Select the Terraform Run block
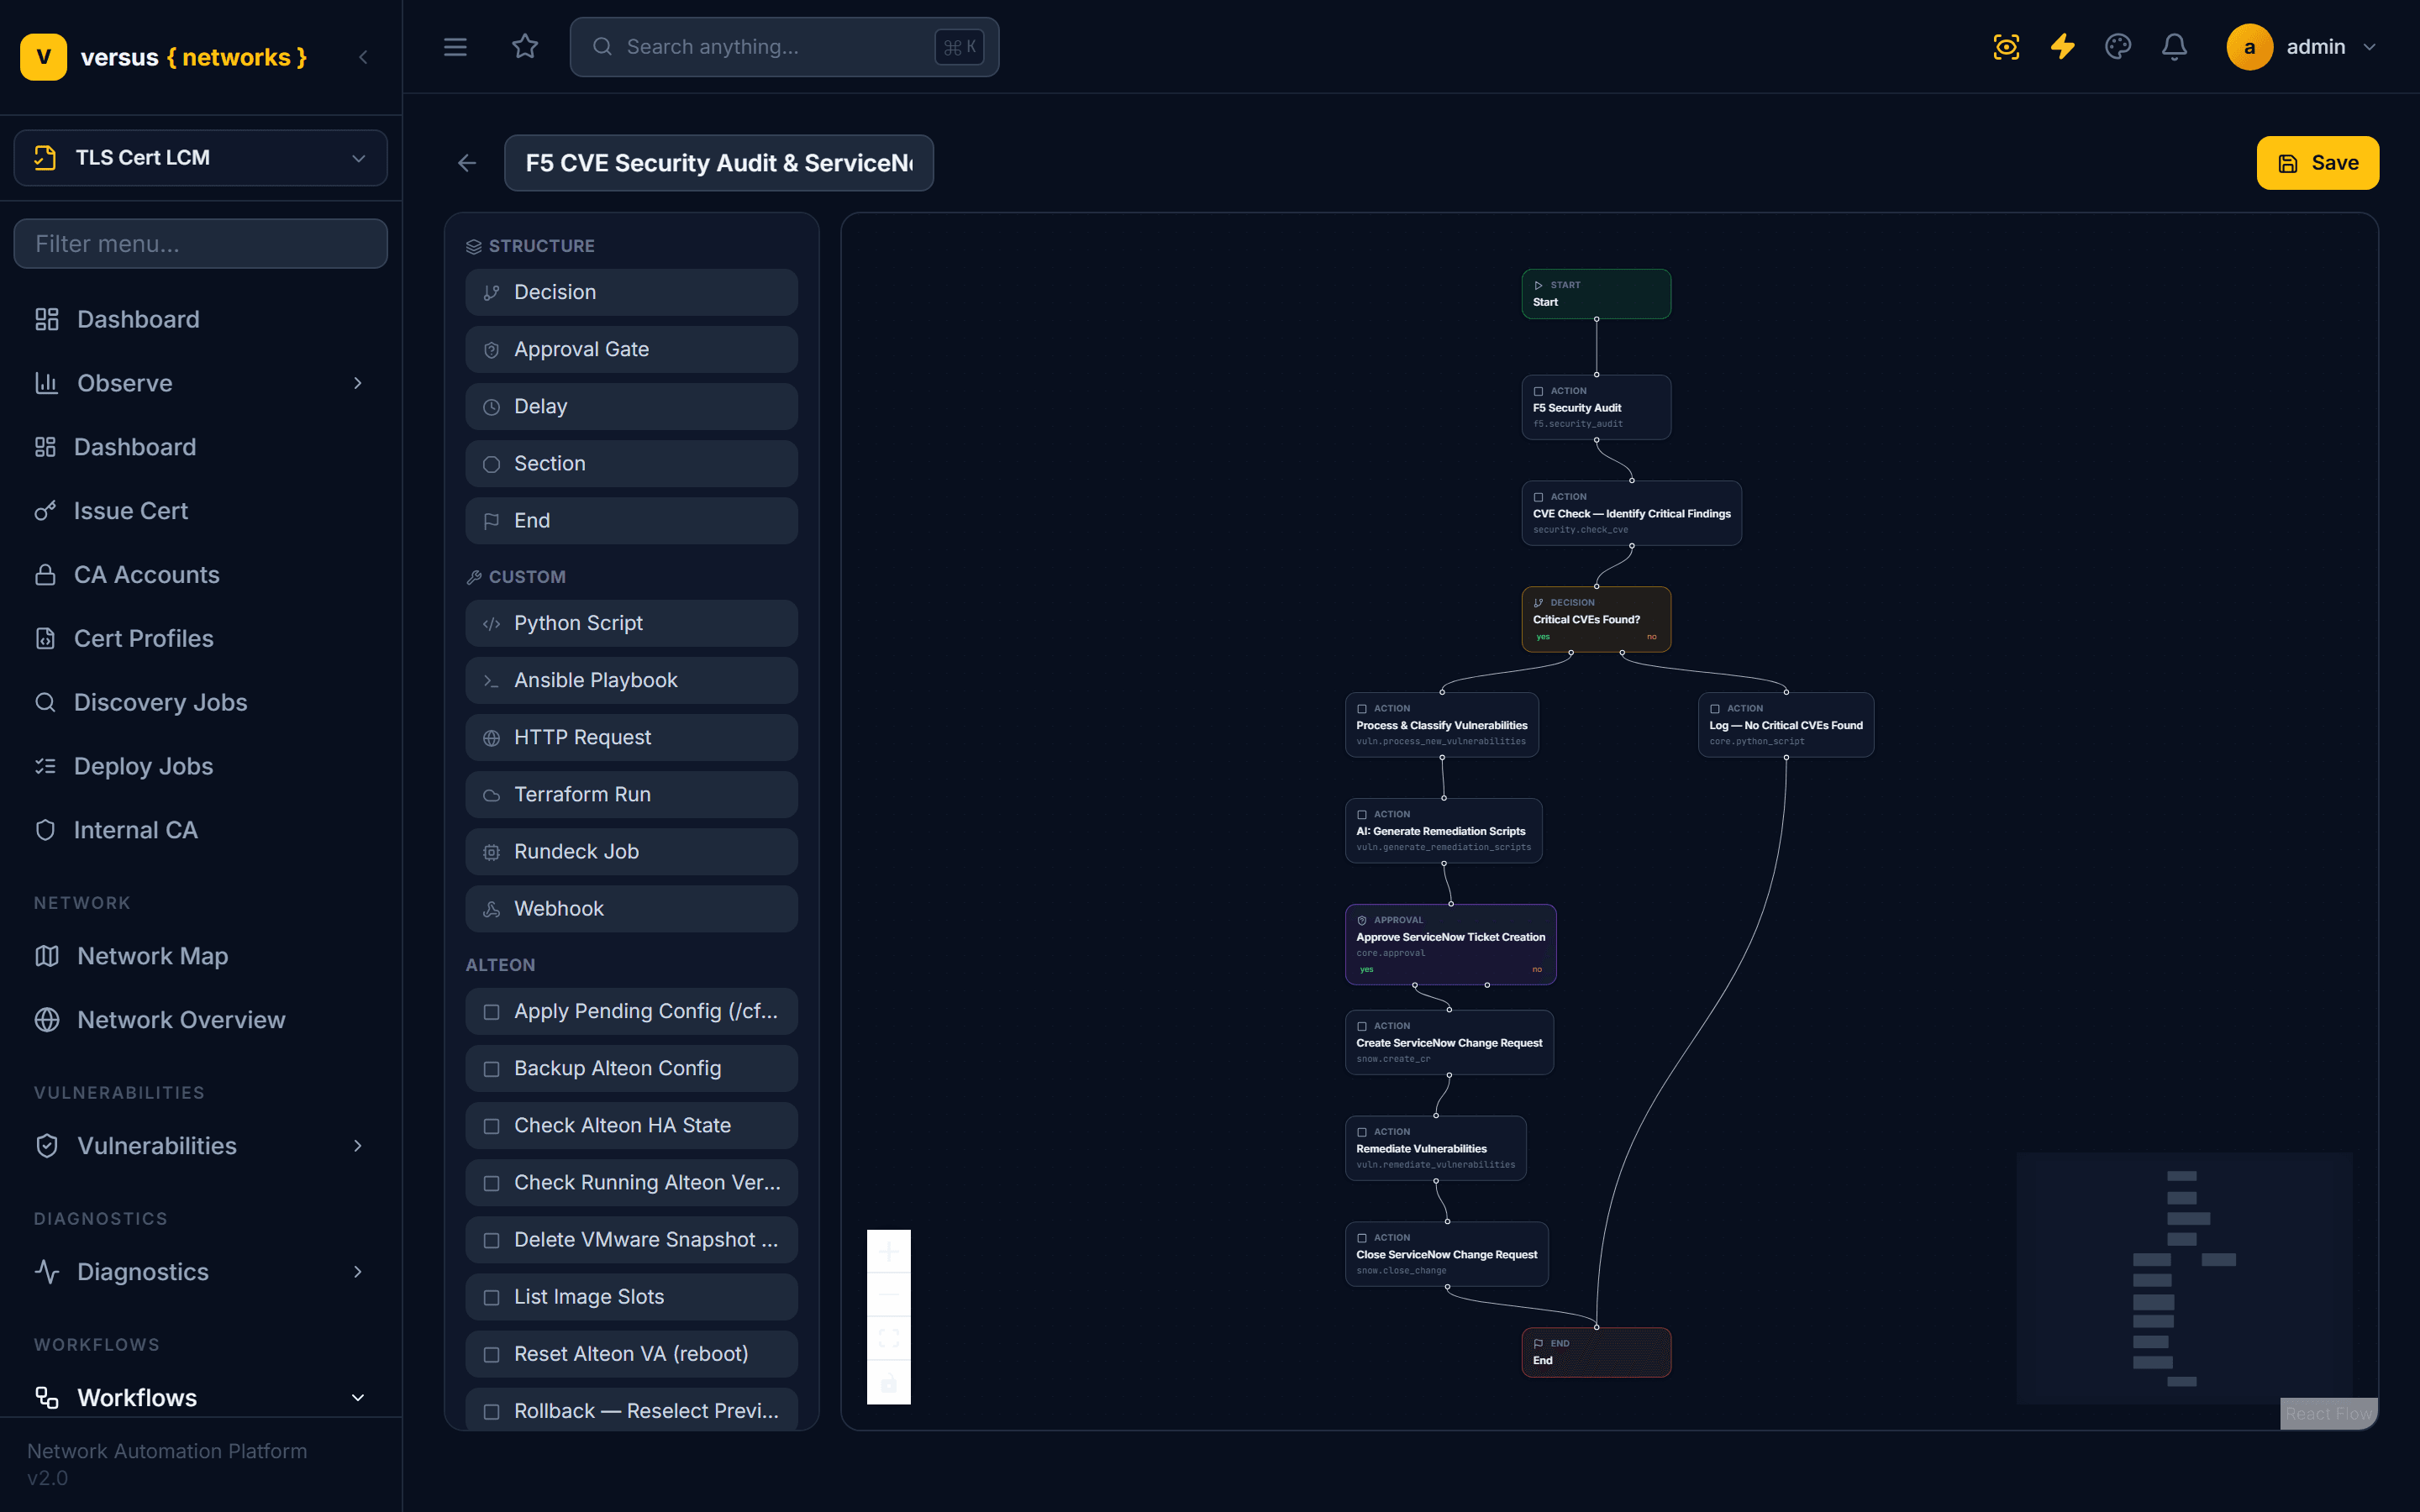Screen dimensions: 2420x1512 tap(631, 794)
